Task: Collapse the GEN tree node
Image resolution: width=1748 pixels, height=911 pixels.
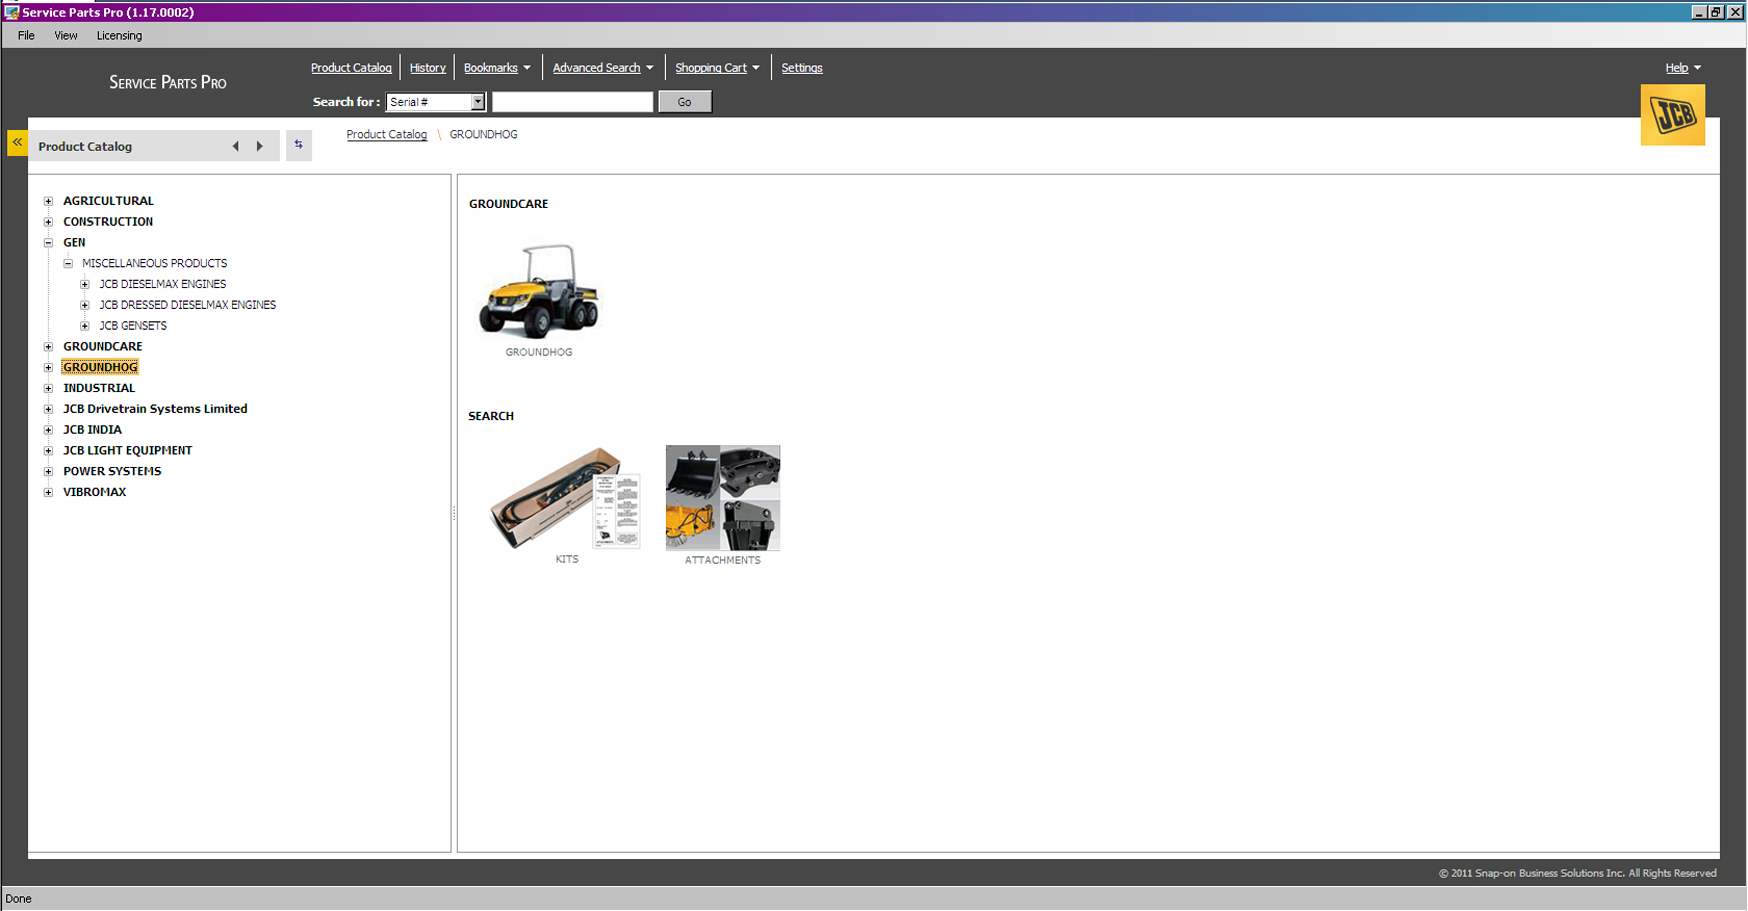Action: coord(48,243)
